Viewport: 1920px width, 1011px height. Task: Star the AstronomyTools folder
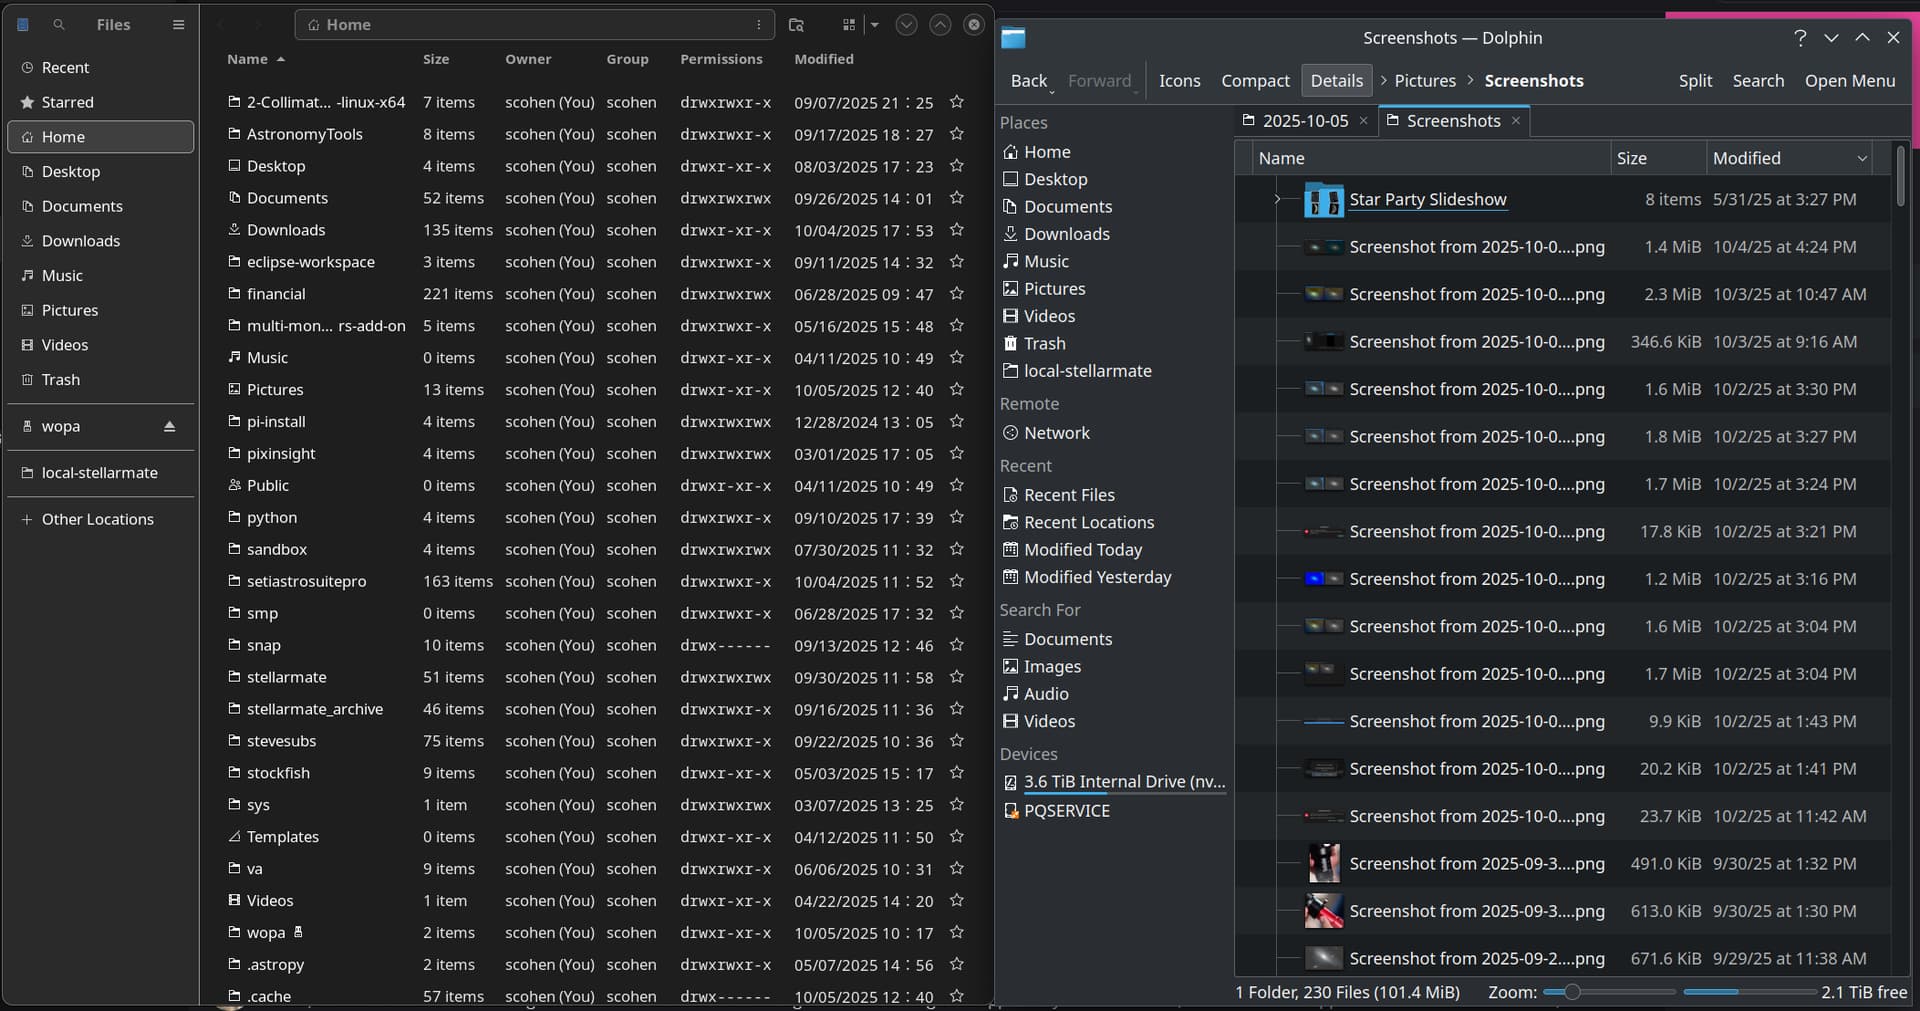(956, 134)
